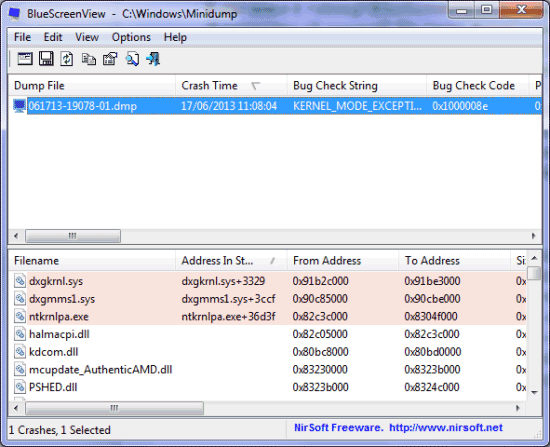Click the file icon next to dxgmms1.sys
This screenshot has width=550, height=447.
20,299
